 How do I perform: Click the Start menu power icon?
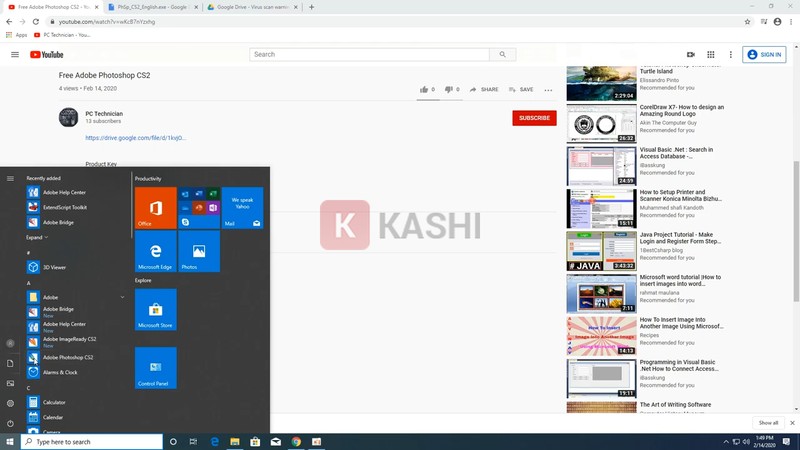pyautogui.click(x=10, y=423)
